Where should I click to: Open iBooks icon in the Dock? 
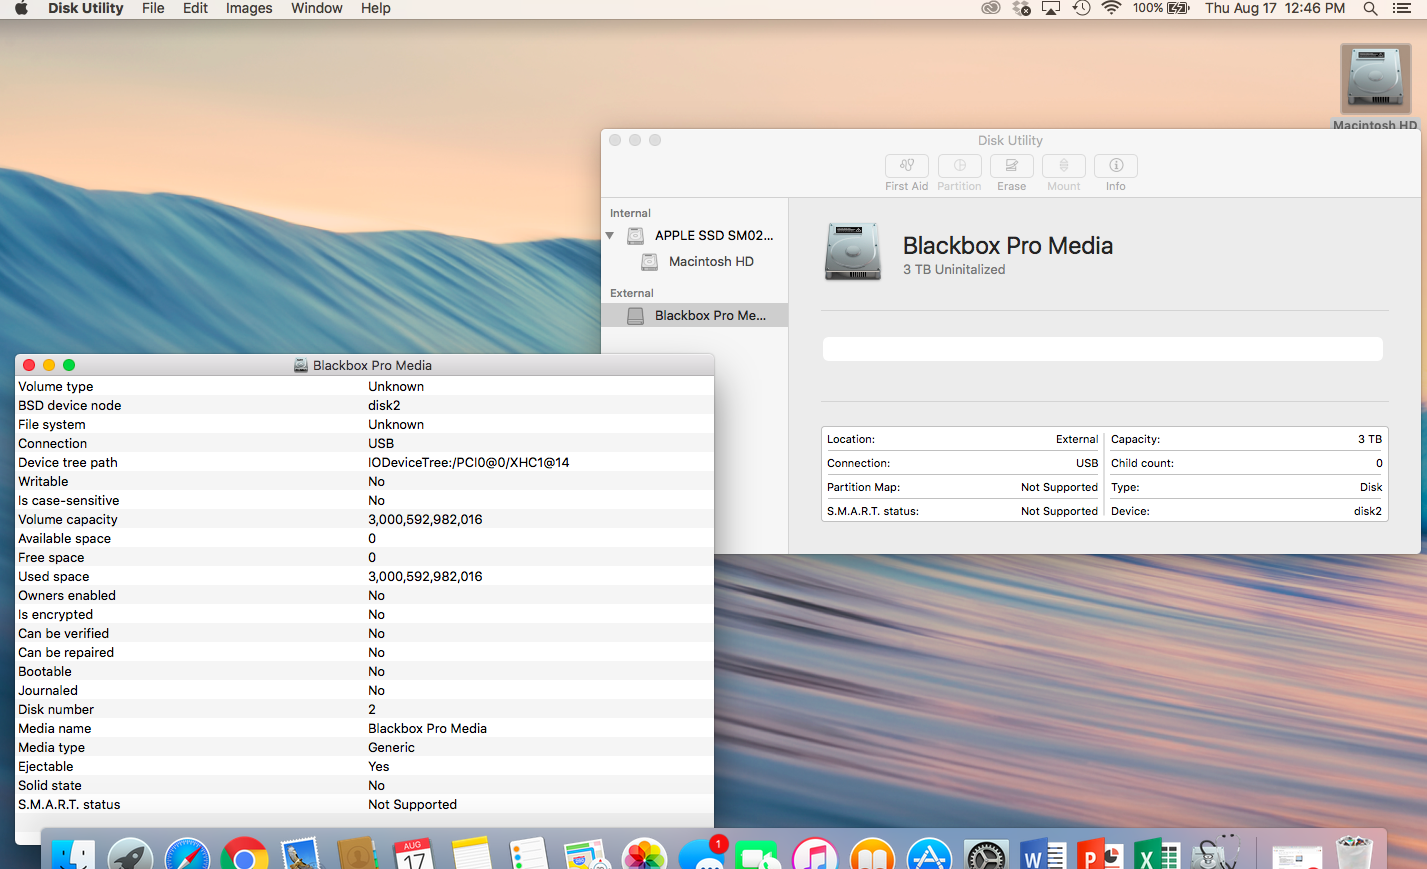(x=872, y=855)
